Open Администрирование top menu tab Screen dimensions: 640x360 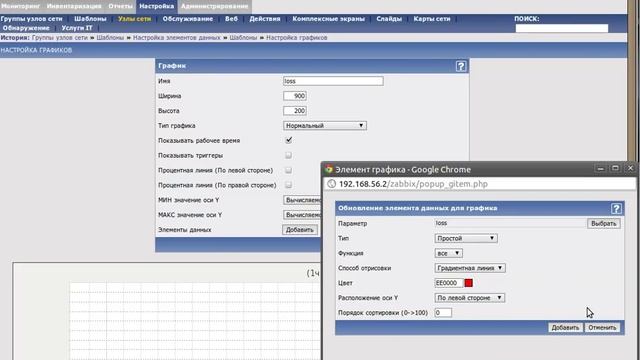coord(214,6)
